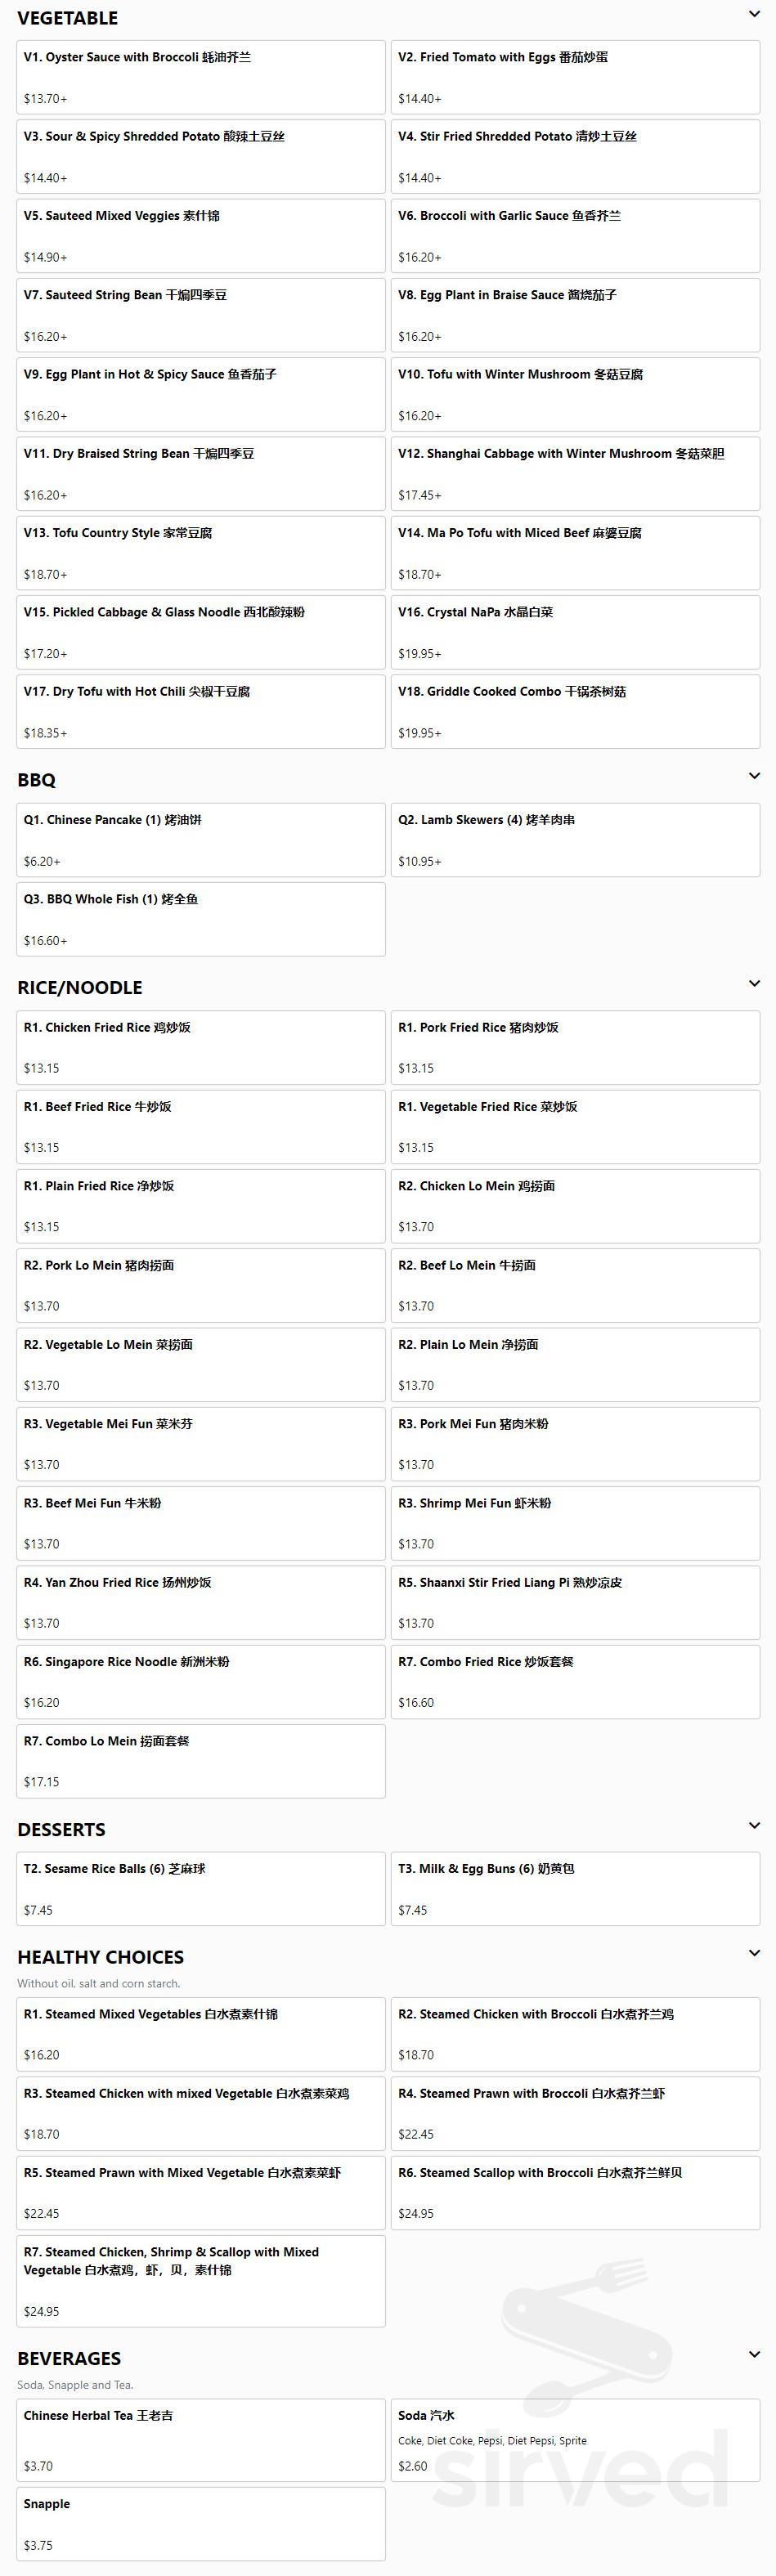Screen dimensions: 776x2576
Task: Collapse the RICE/NOODLE section chevron
Action: coord(754,983)
